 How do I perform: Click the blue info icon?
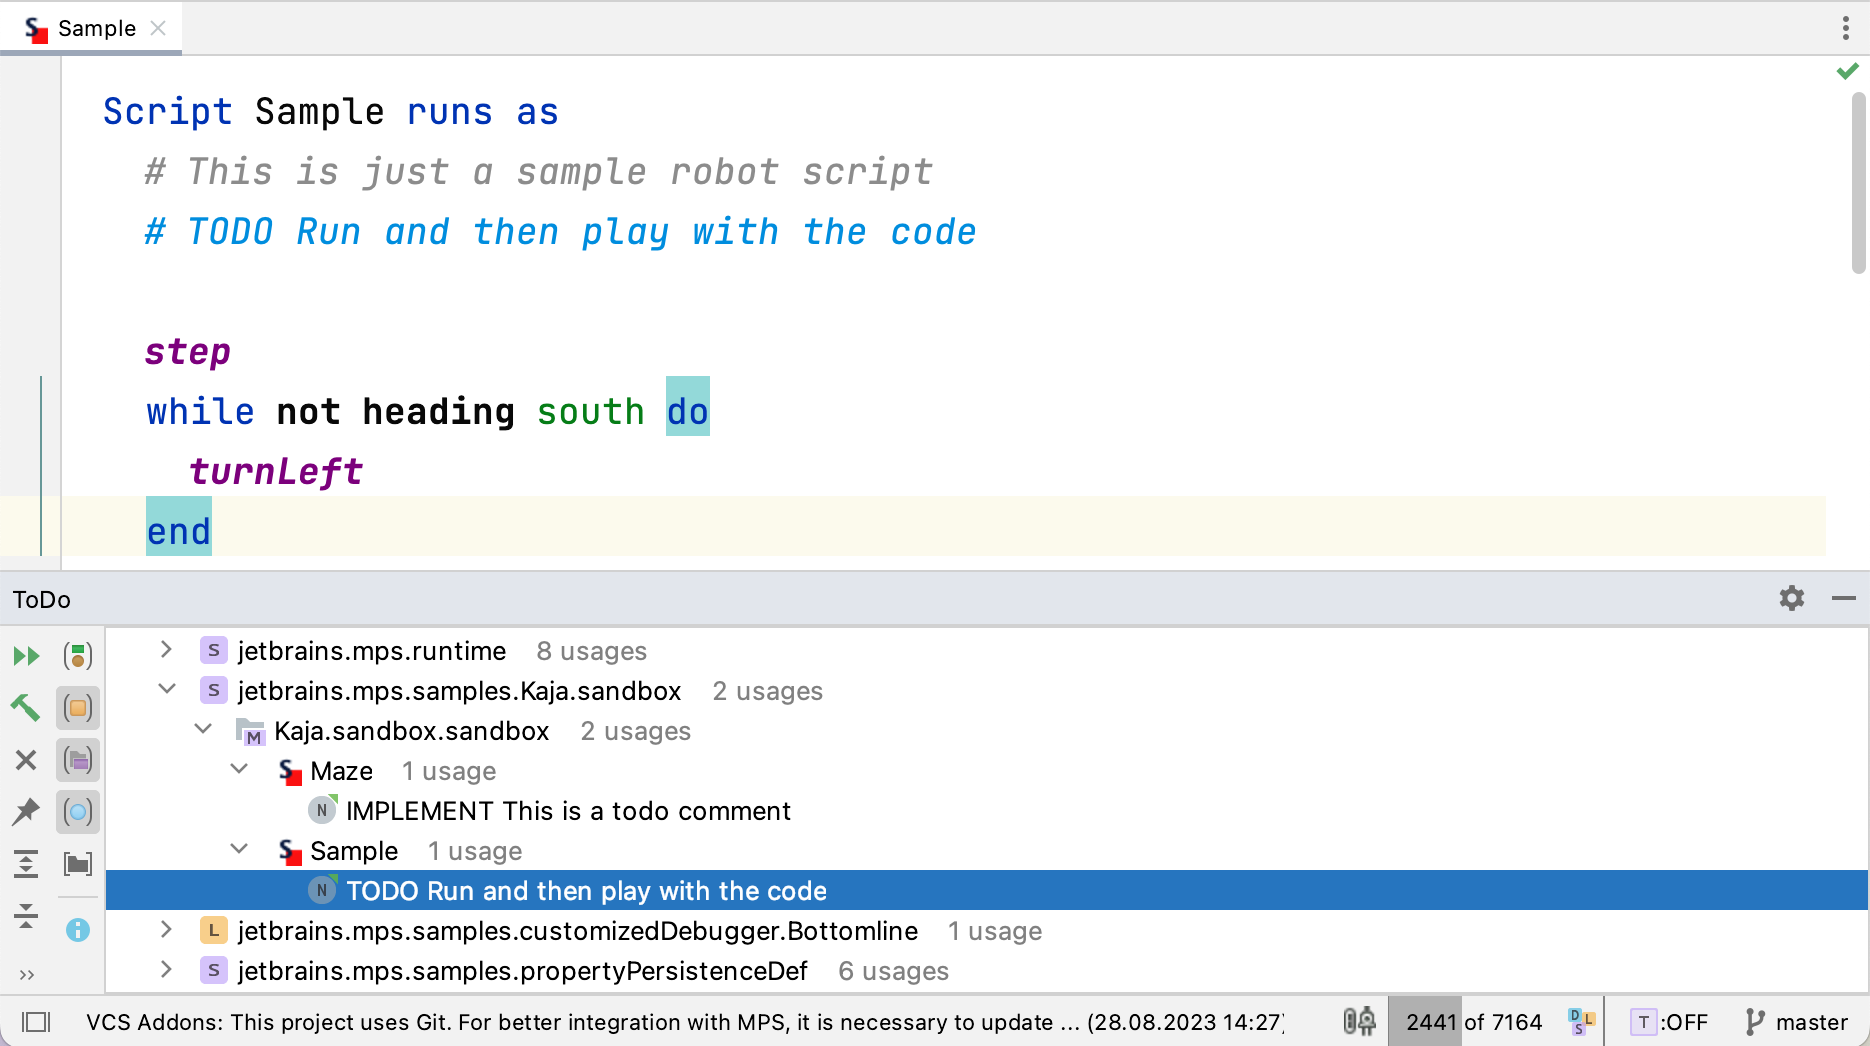78,930
